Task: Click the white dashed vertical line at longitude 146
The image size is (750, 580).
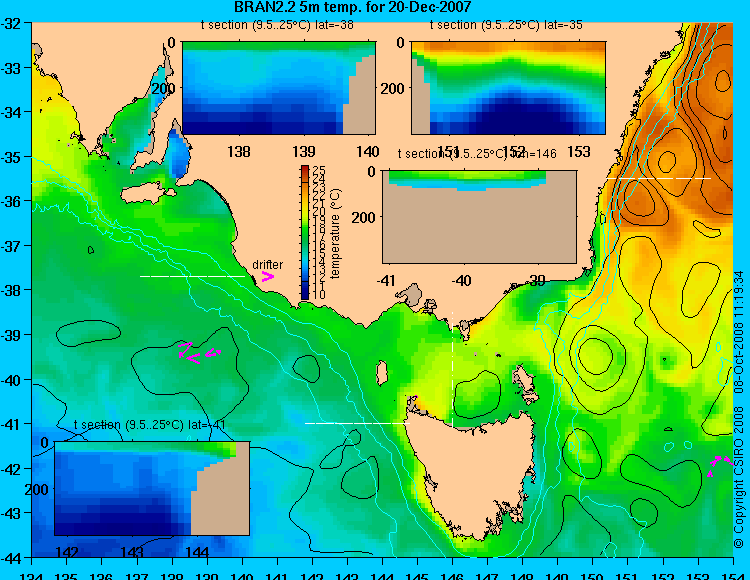Action: [x=452, y=370]
